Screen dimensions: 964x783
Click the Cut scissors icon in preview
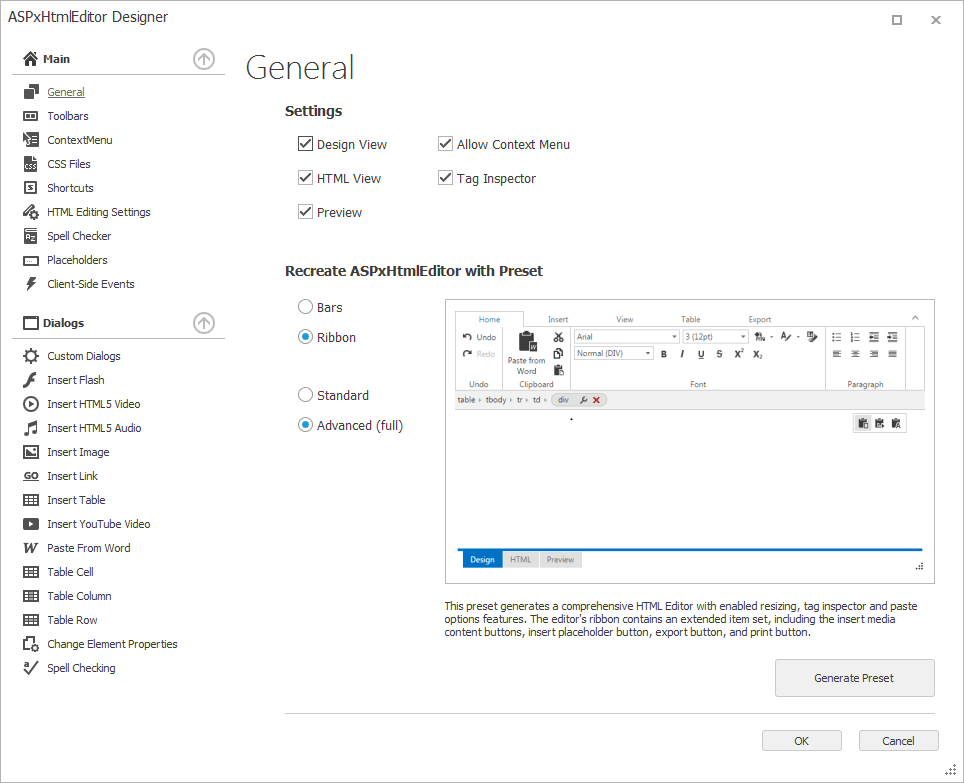pyautogui.click(x=558, y=337)
